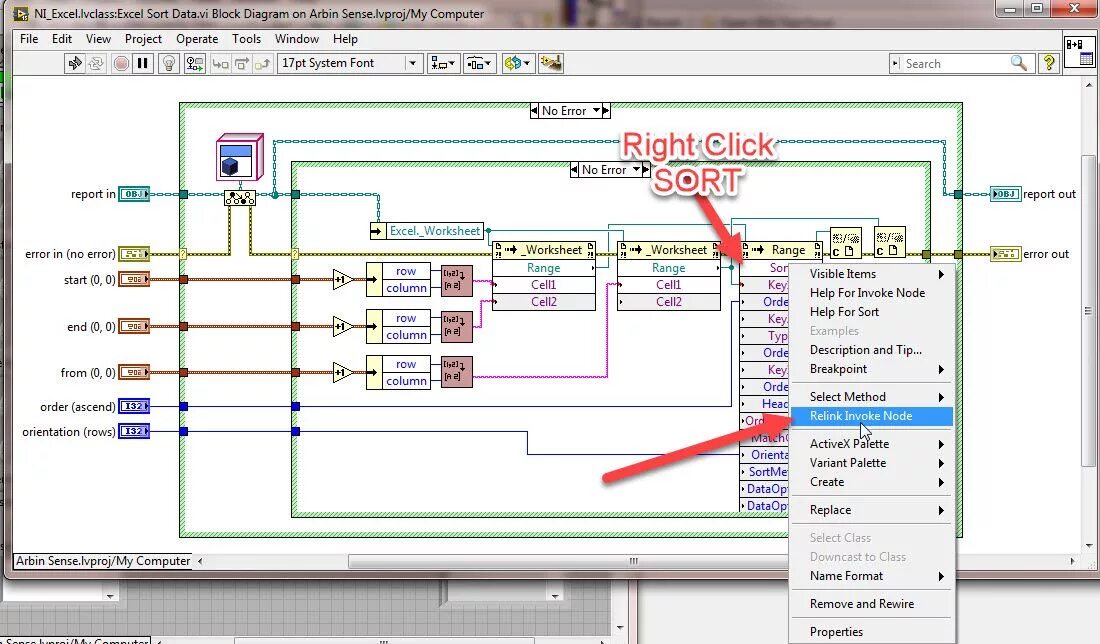Expand the Create submenu
The width and height of the screenshot is (1100, 644).
click(871, 482)
